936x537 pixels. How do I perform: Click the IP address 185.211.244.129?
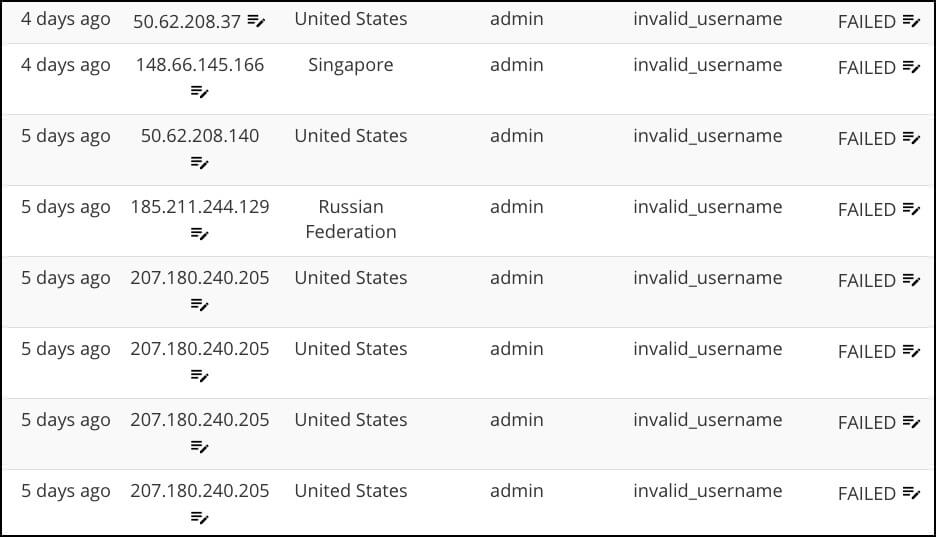pyautogui.click(x=200, y=207)
